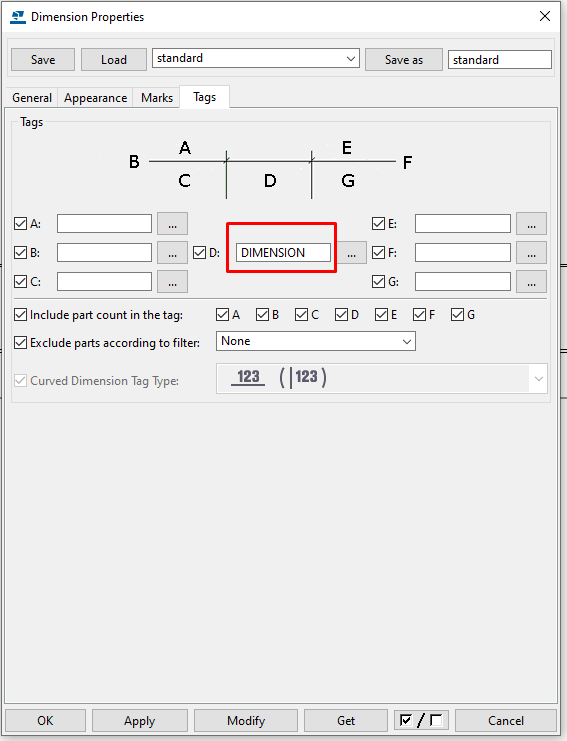Image resolution: width=567 pixels, height=741 pixels.
Task: Click the toggle all checkboxes on/off button
Action: coord(421,720)
